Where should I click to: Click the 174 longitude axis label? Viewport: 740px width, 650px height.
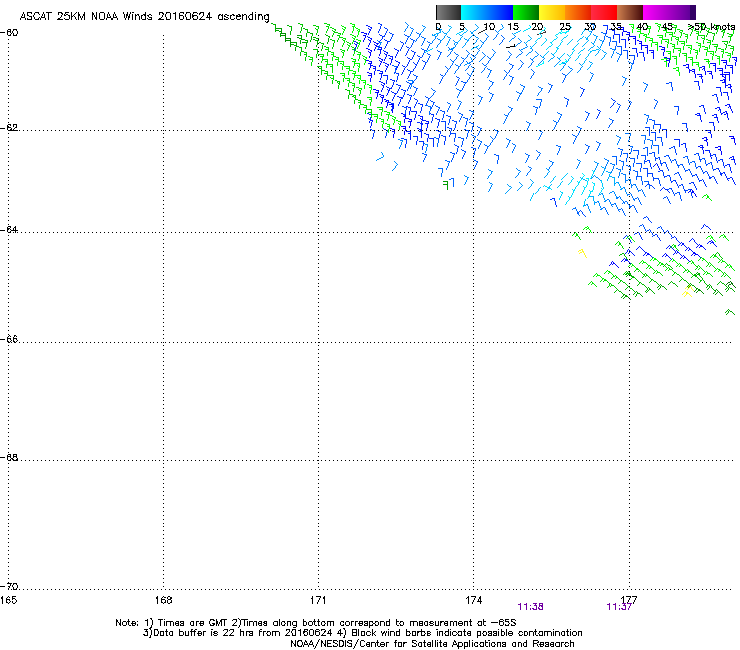(473, 600)
